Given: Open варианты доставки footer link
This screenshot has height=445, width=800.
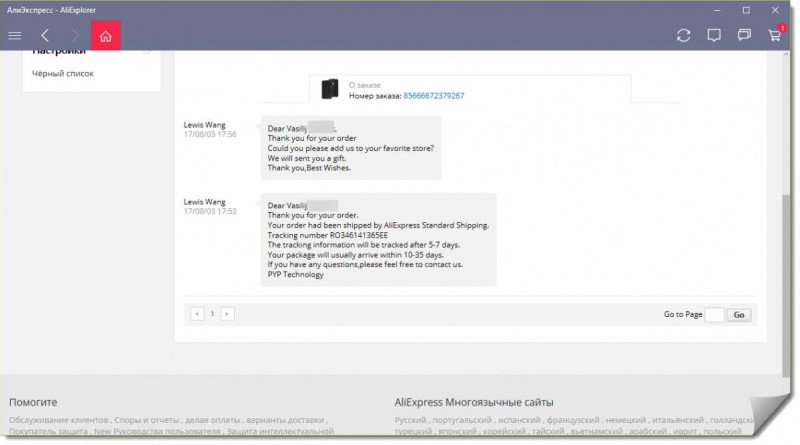Looking at the screenshot, I should (x=285, y=420).
